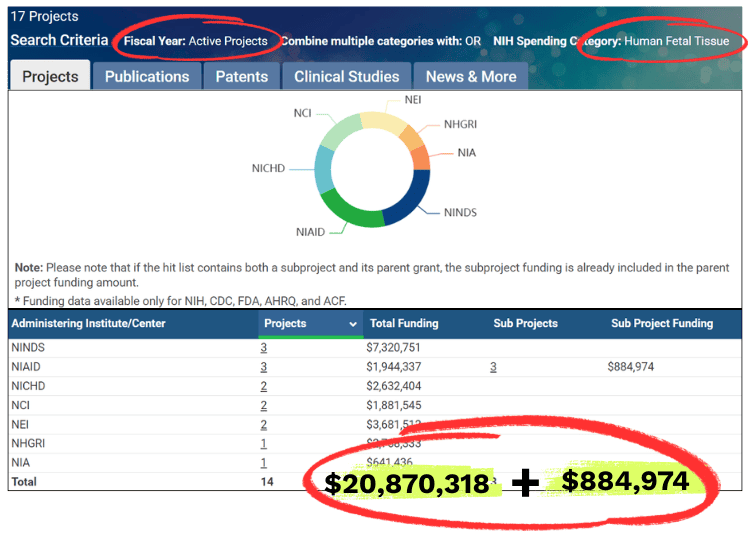Open NICHD projects count link
This screenshot has height=535, width=750.
[264, 386]
